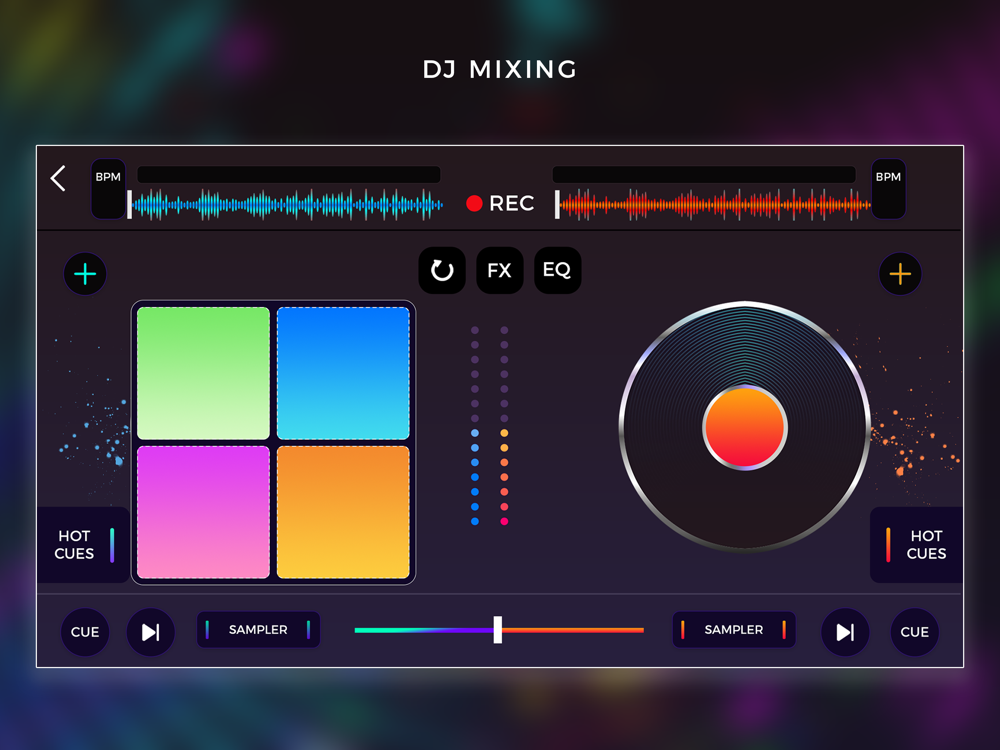
Task: Play or skip on the left deck
Action: (x=151, y=632)
